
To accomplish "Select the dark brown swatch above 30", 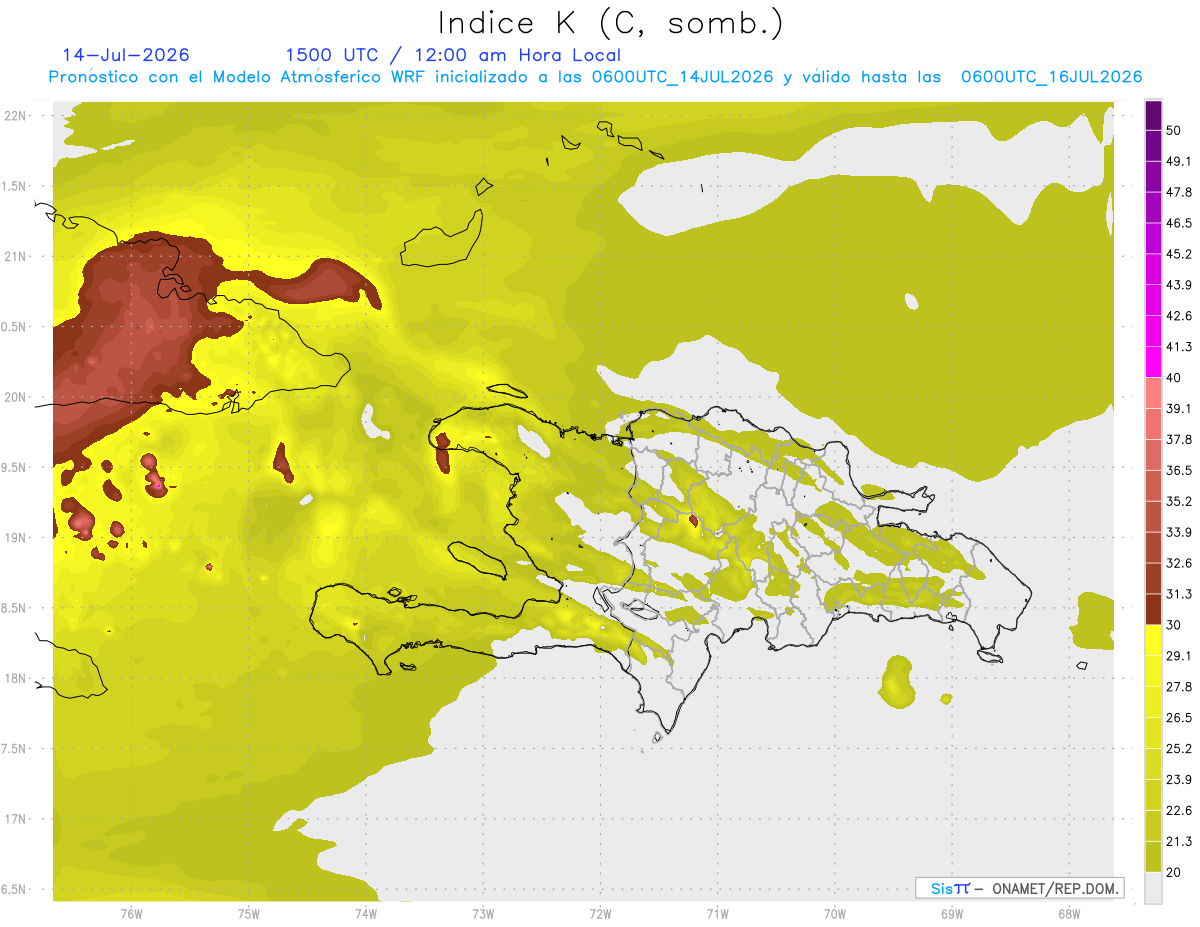I will pyautogui.click(x=1153, y=609).
